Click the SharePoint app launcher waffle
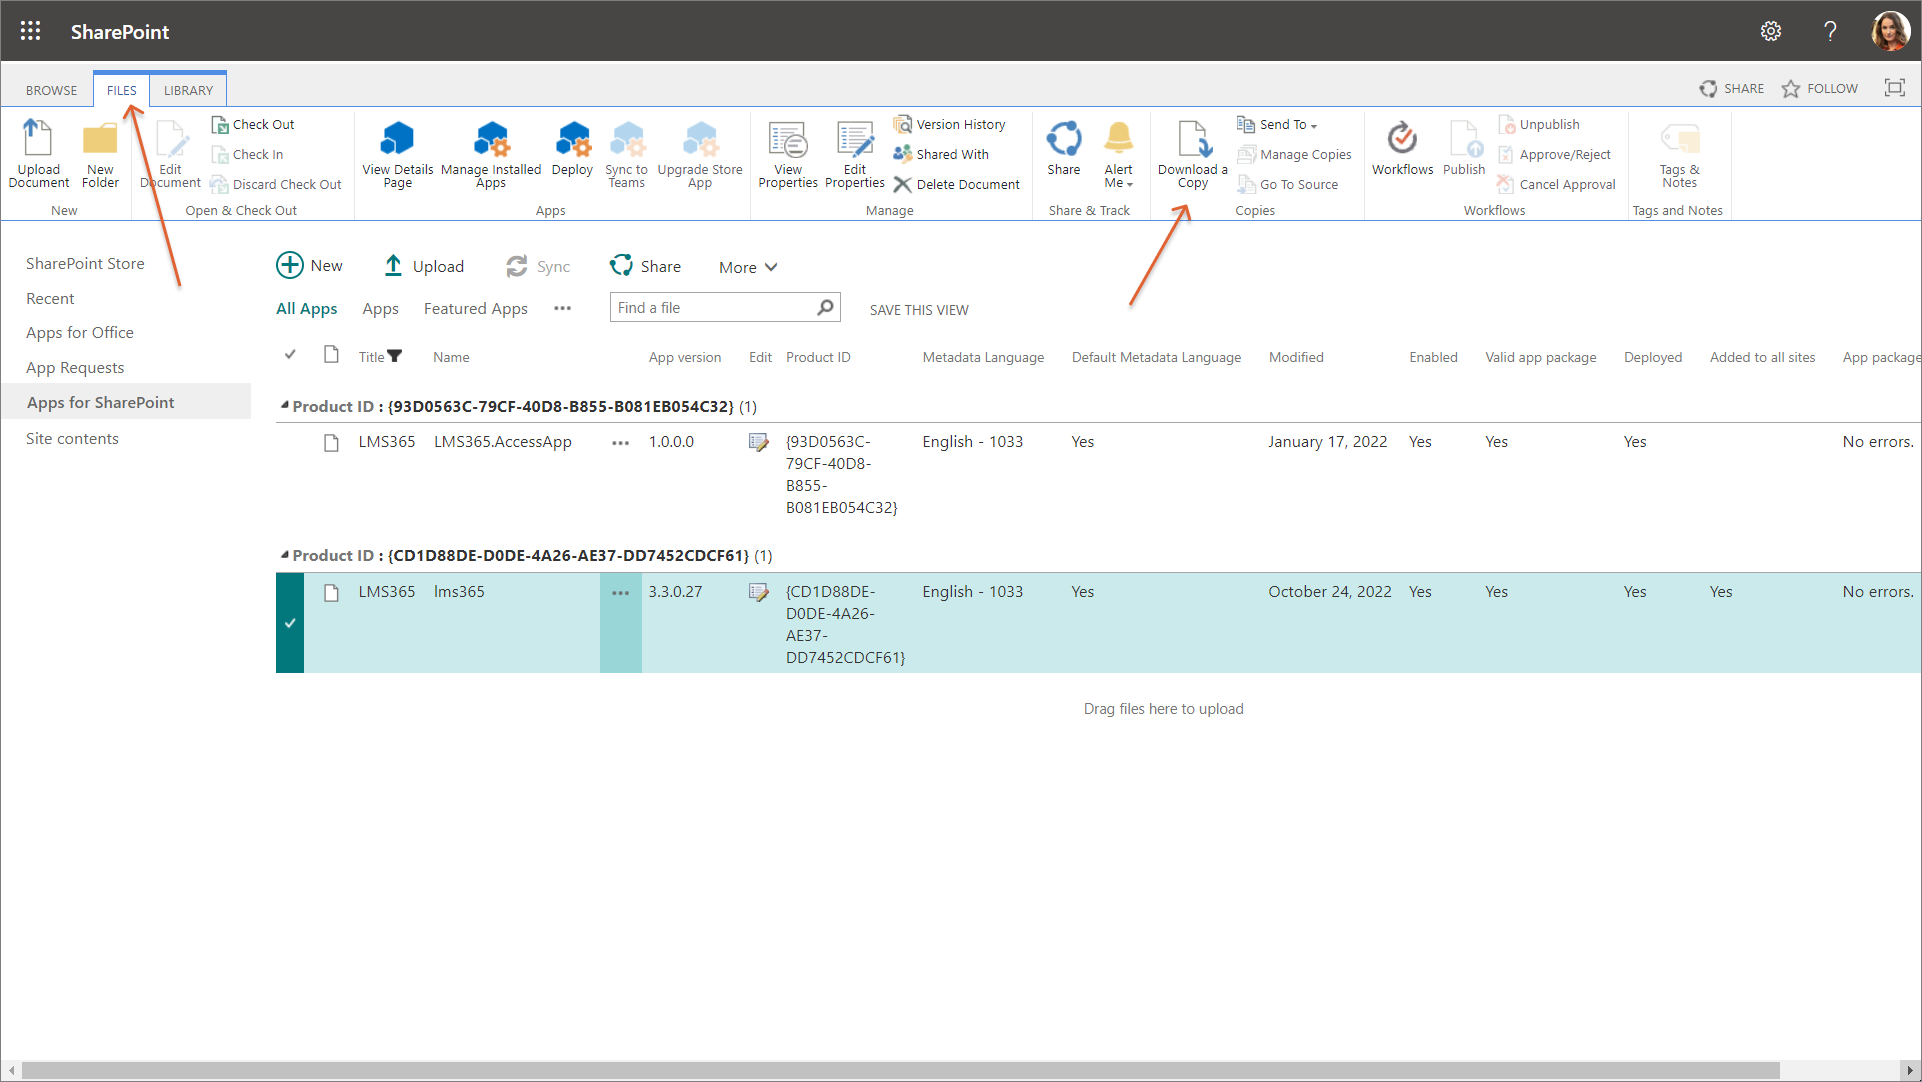The width and height of the screenshot is (1922, 1082). (x=30, y=31)
